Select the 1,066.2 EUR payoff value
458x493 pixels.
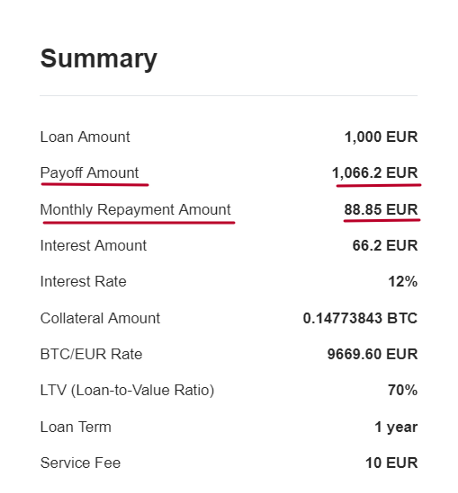click(x=375, y=173)
